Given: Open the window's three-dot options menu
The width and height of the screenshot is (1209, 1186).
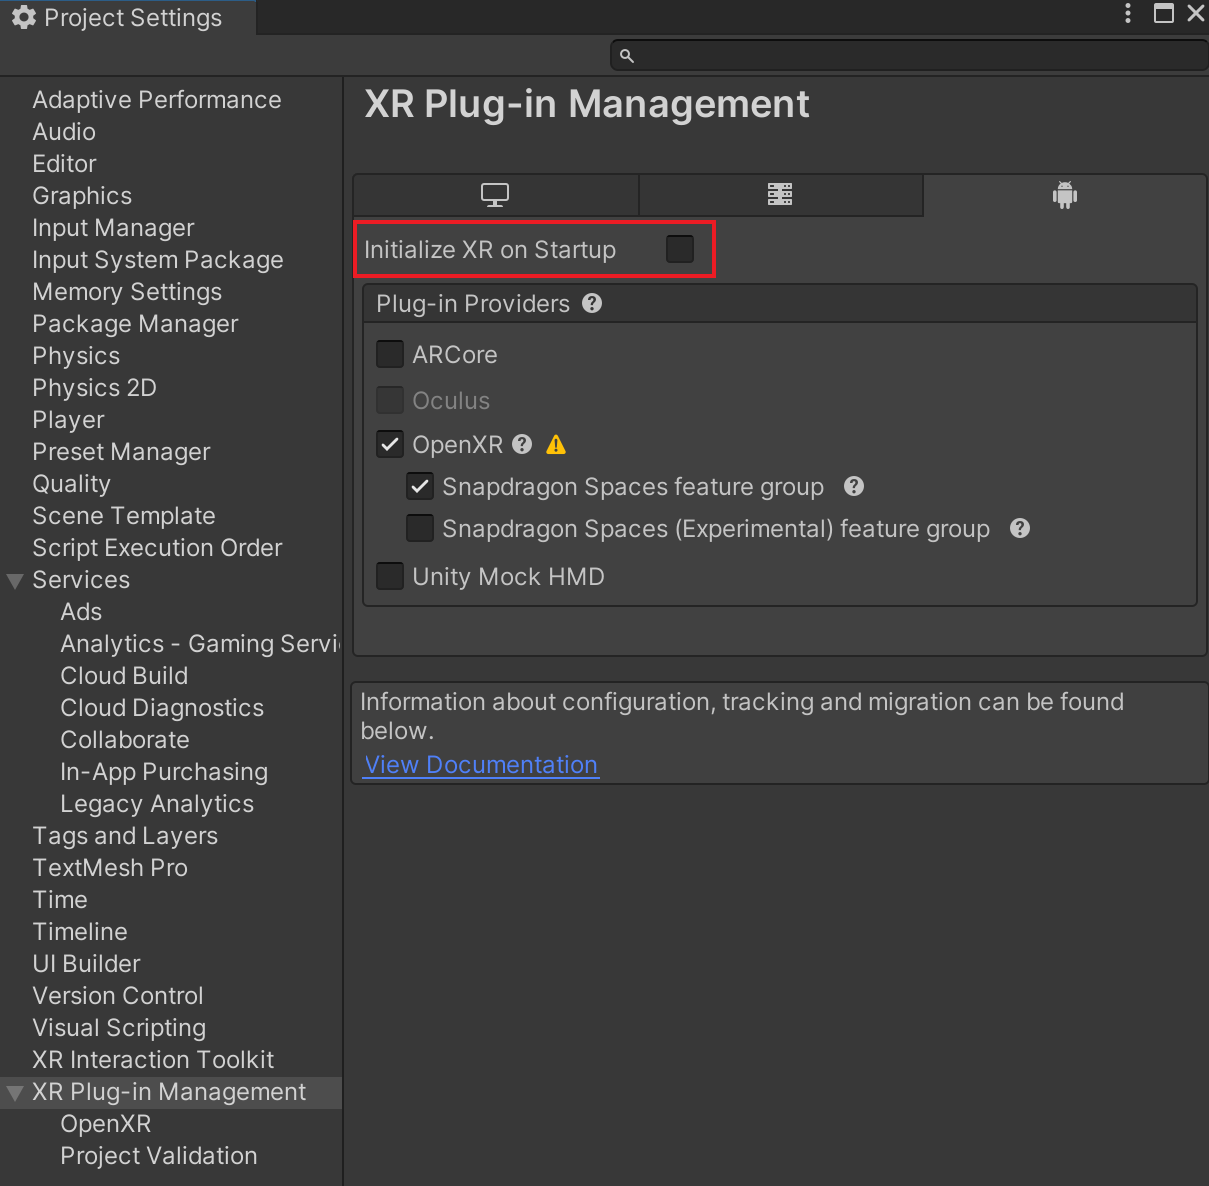Looking at the screenshot, I should (x=1128, y=13).
